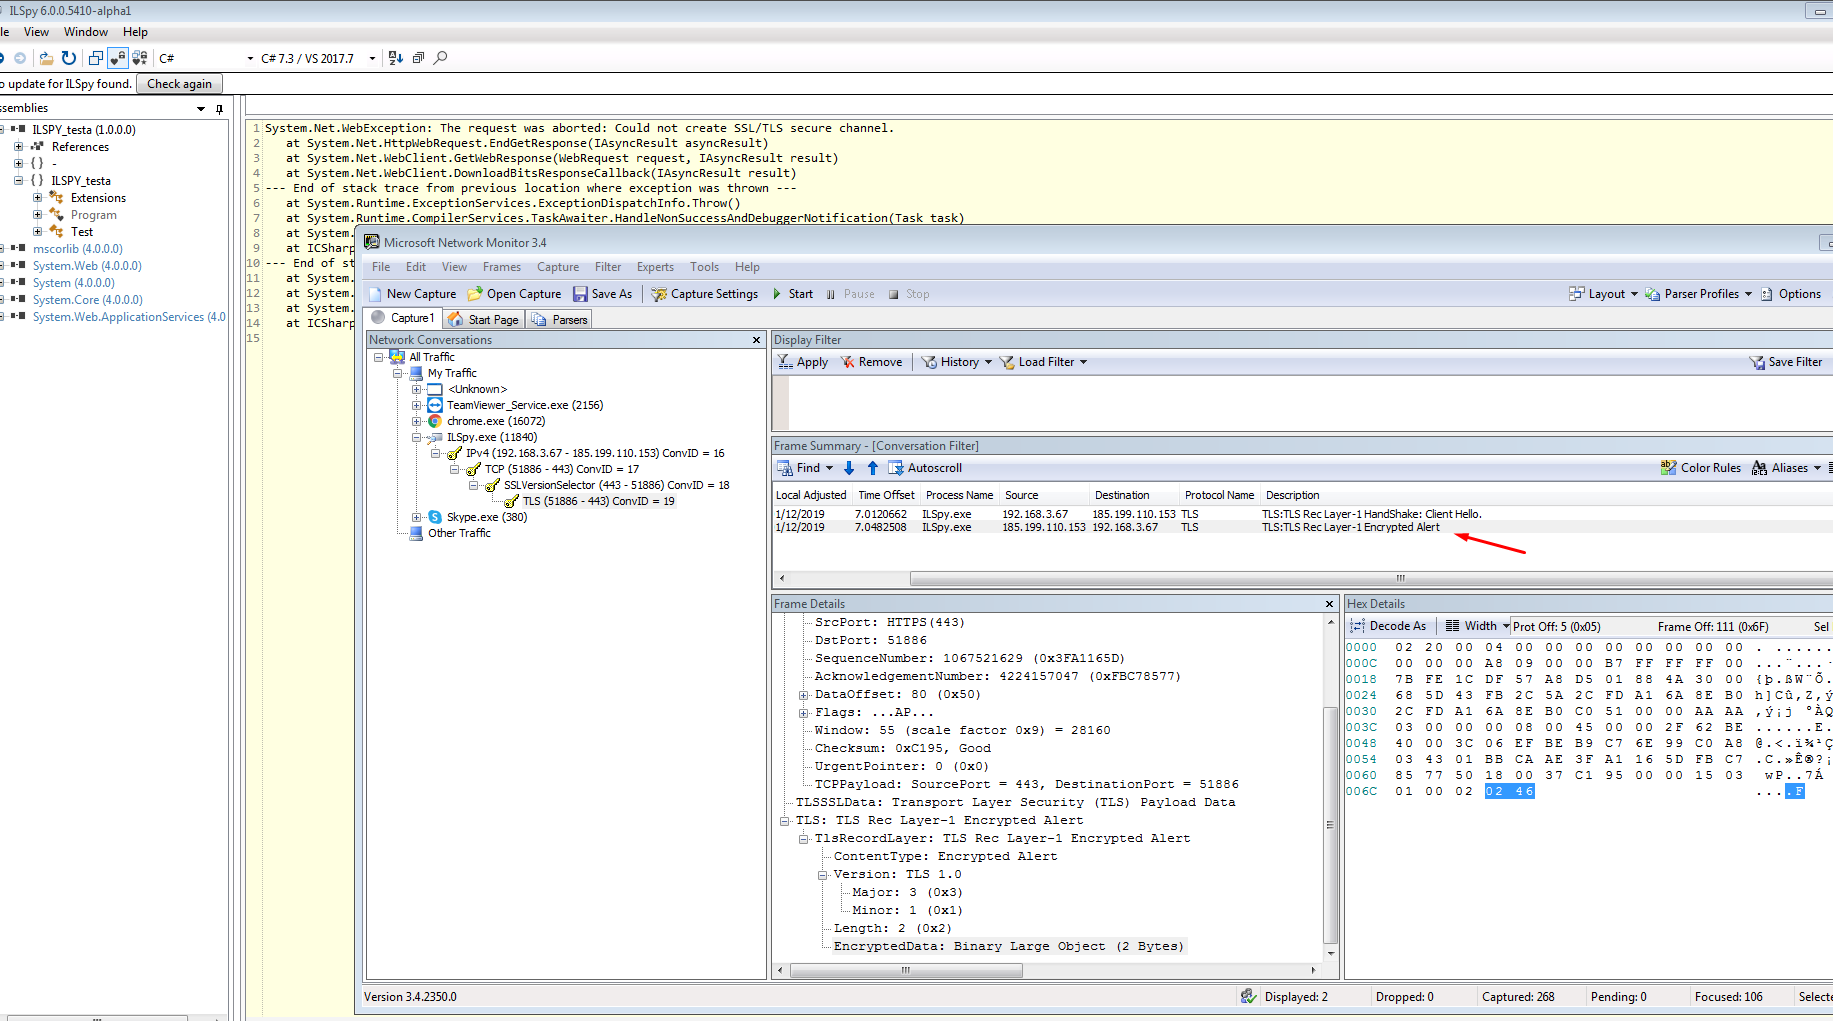
Task: Apply the current display filter
Action: tap(802, 361)
